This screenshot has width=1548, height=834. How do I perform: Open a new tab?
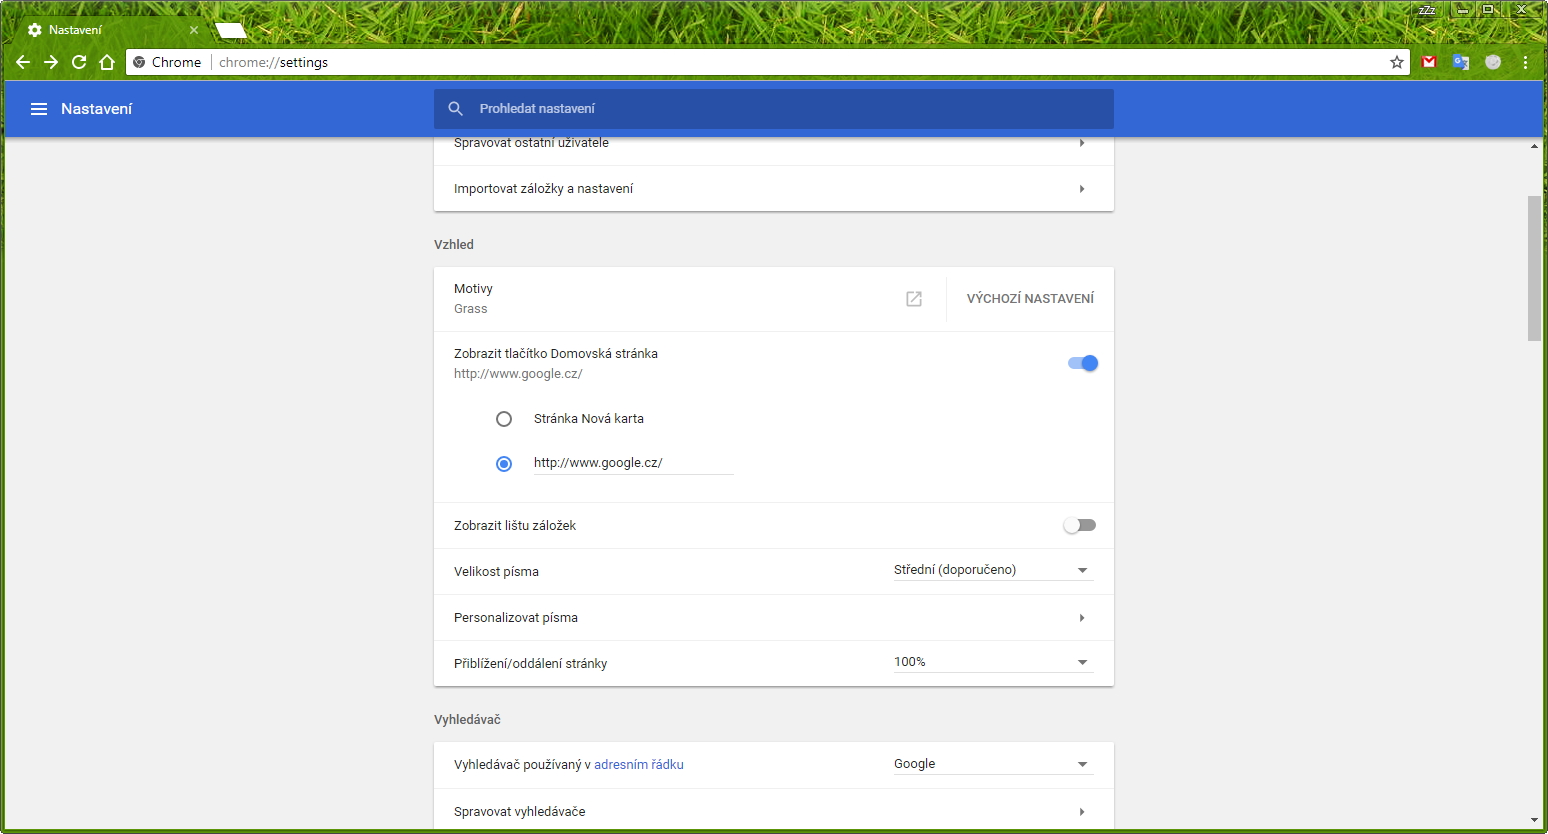coord(231,30)
